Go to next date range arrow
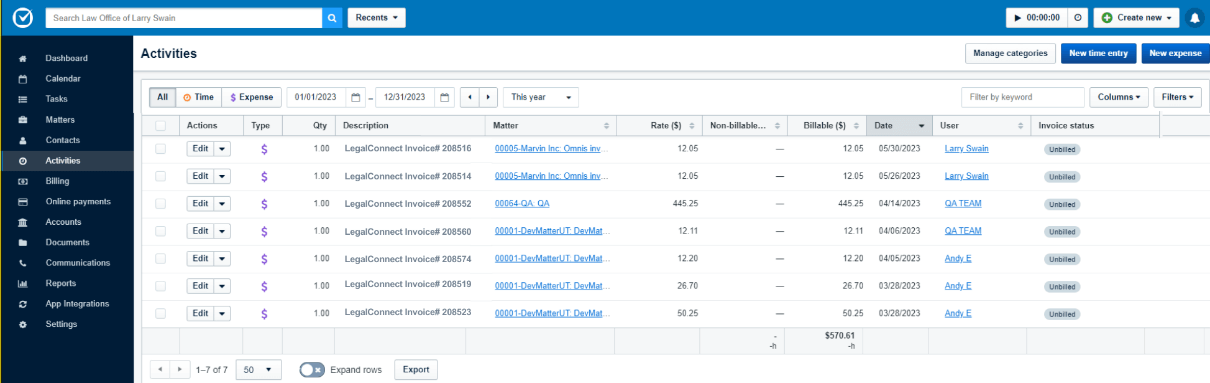The image size is (1210, 383). (x=488, y=97)
